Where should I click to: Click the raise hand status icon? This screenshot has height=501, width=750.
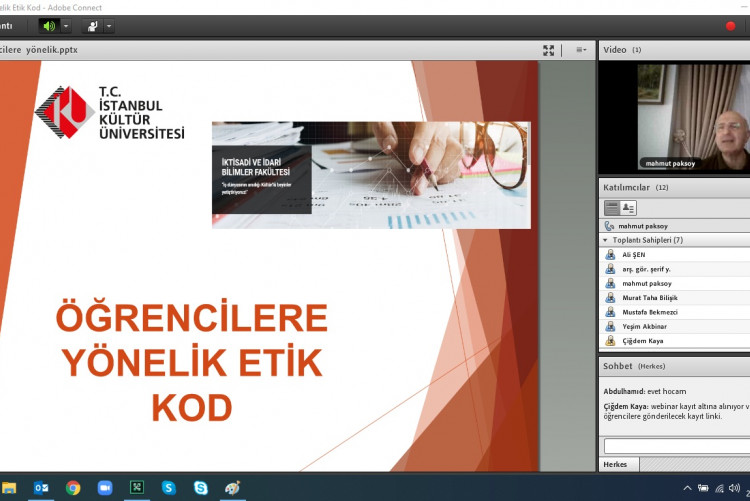[91, 26]
